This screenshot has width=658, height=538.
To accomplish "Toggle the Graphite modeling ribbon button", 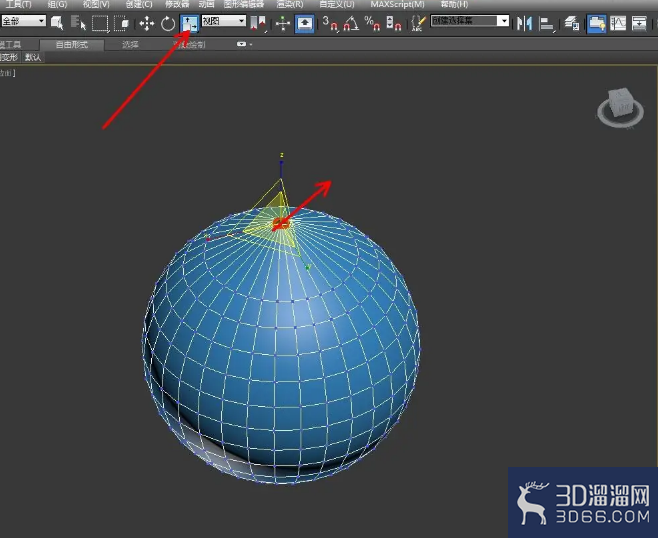I will pyautogui.click(x=597, y=24).
